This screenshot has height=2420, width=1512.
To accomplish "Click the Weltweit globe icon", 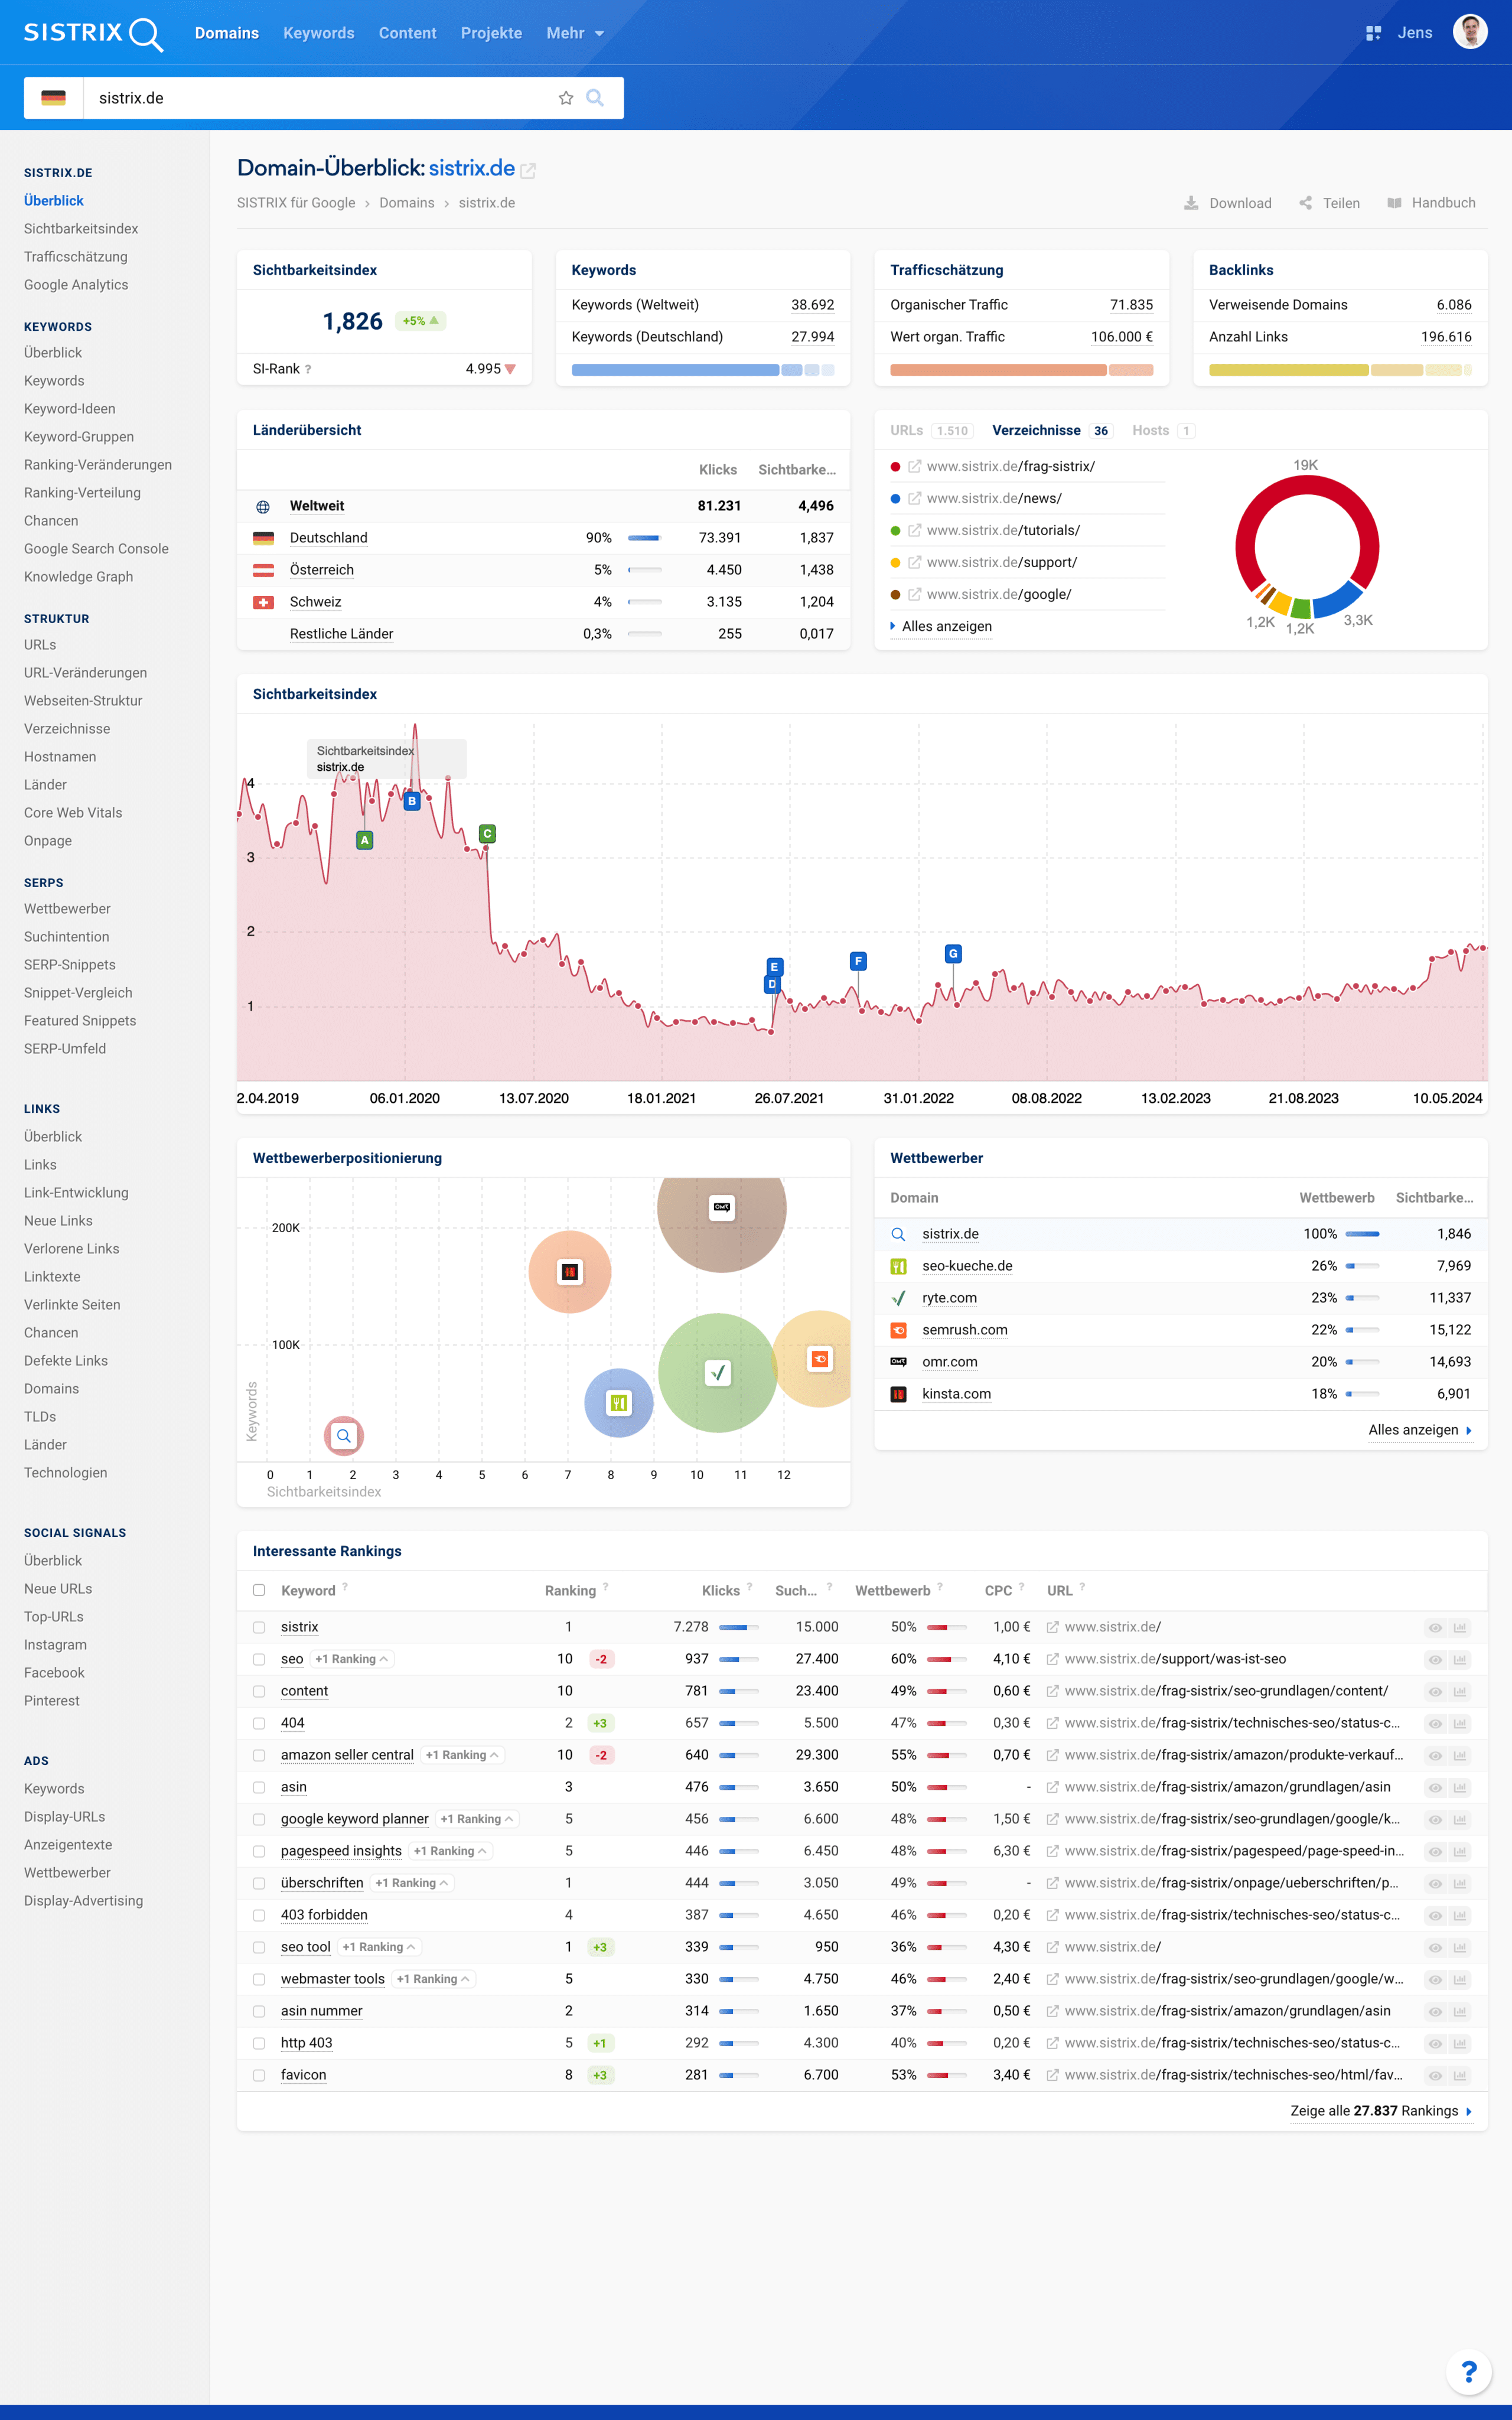I will tap(263, 506).
